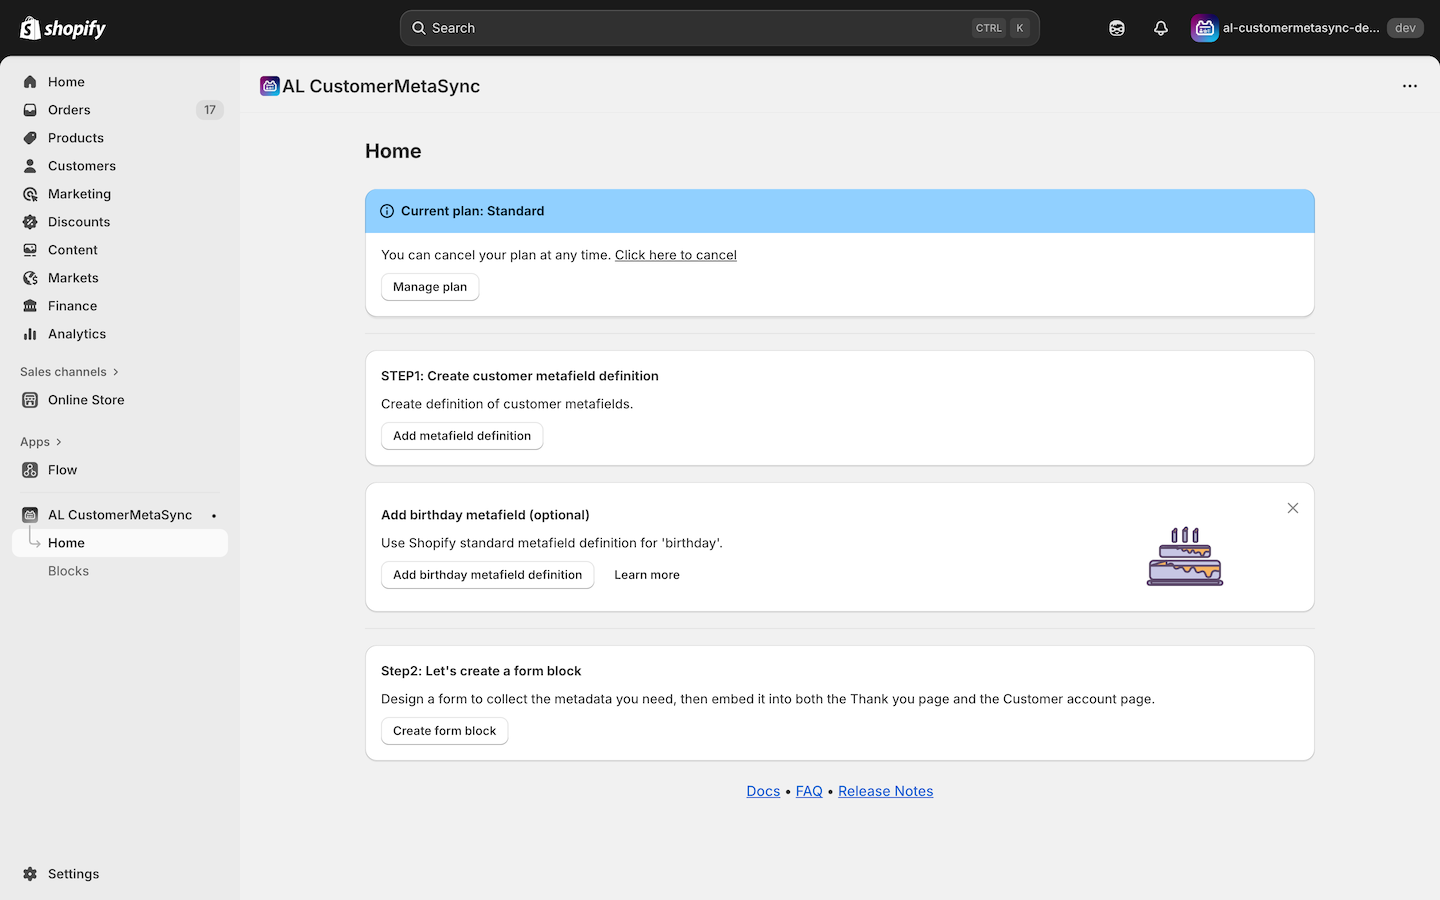Screen dimensions: 1440x900
Task: Follow the Click here to cancel link
Action: click(675, 255)
